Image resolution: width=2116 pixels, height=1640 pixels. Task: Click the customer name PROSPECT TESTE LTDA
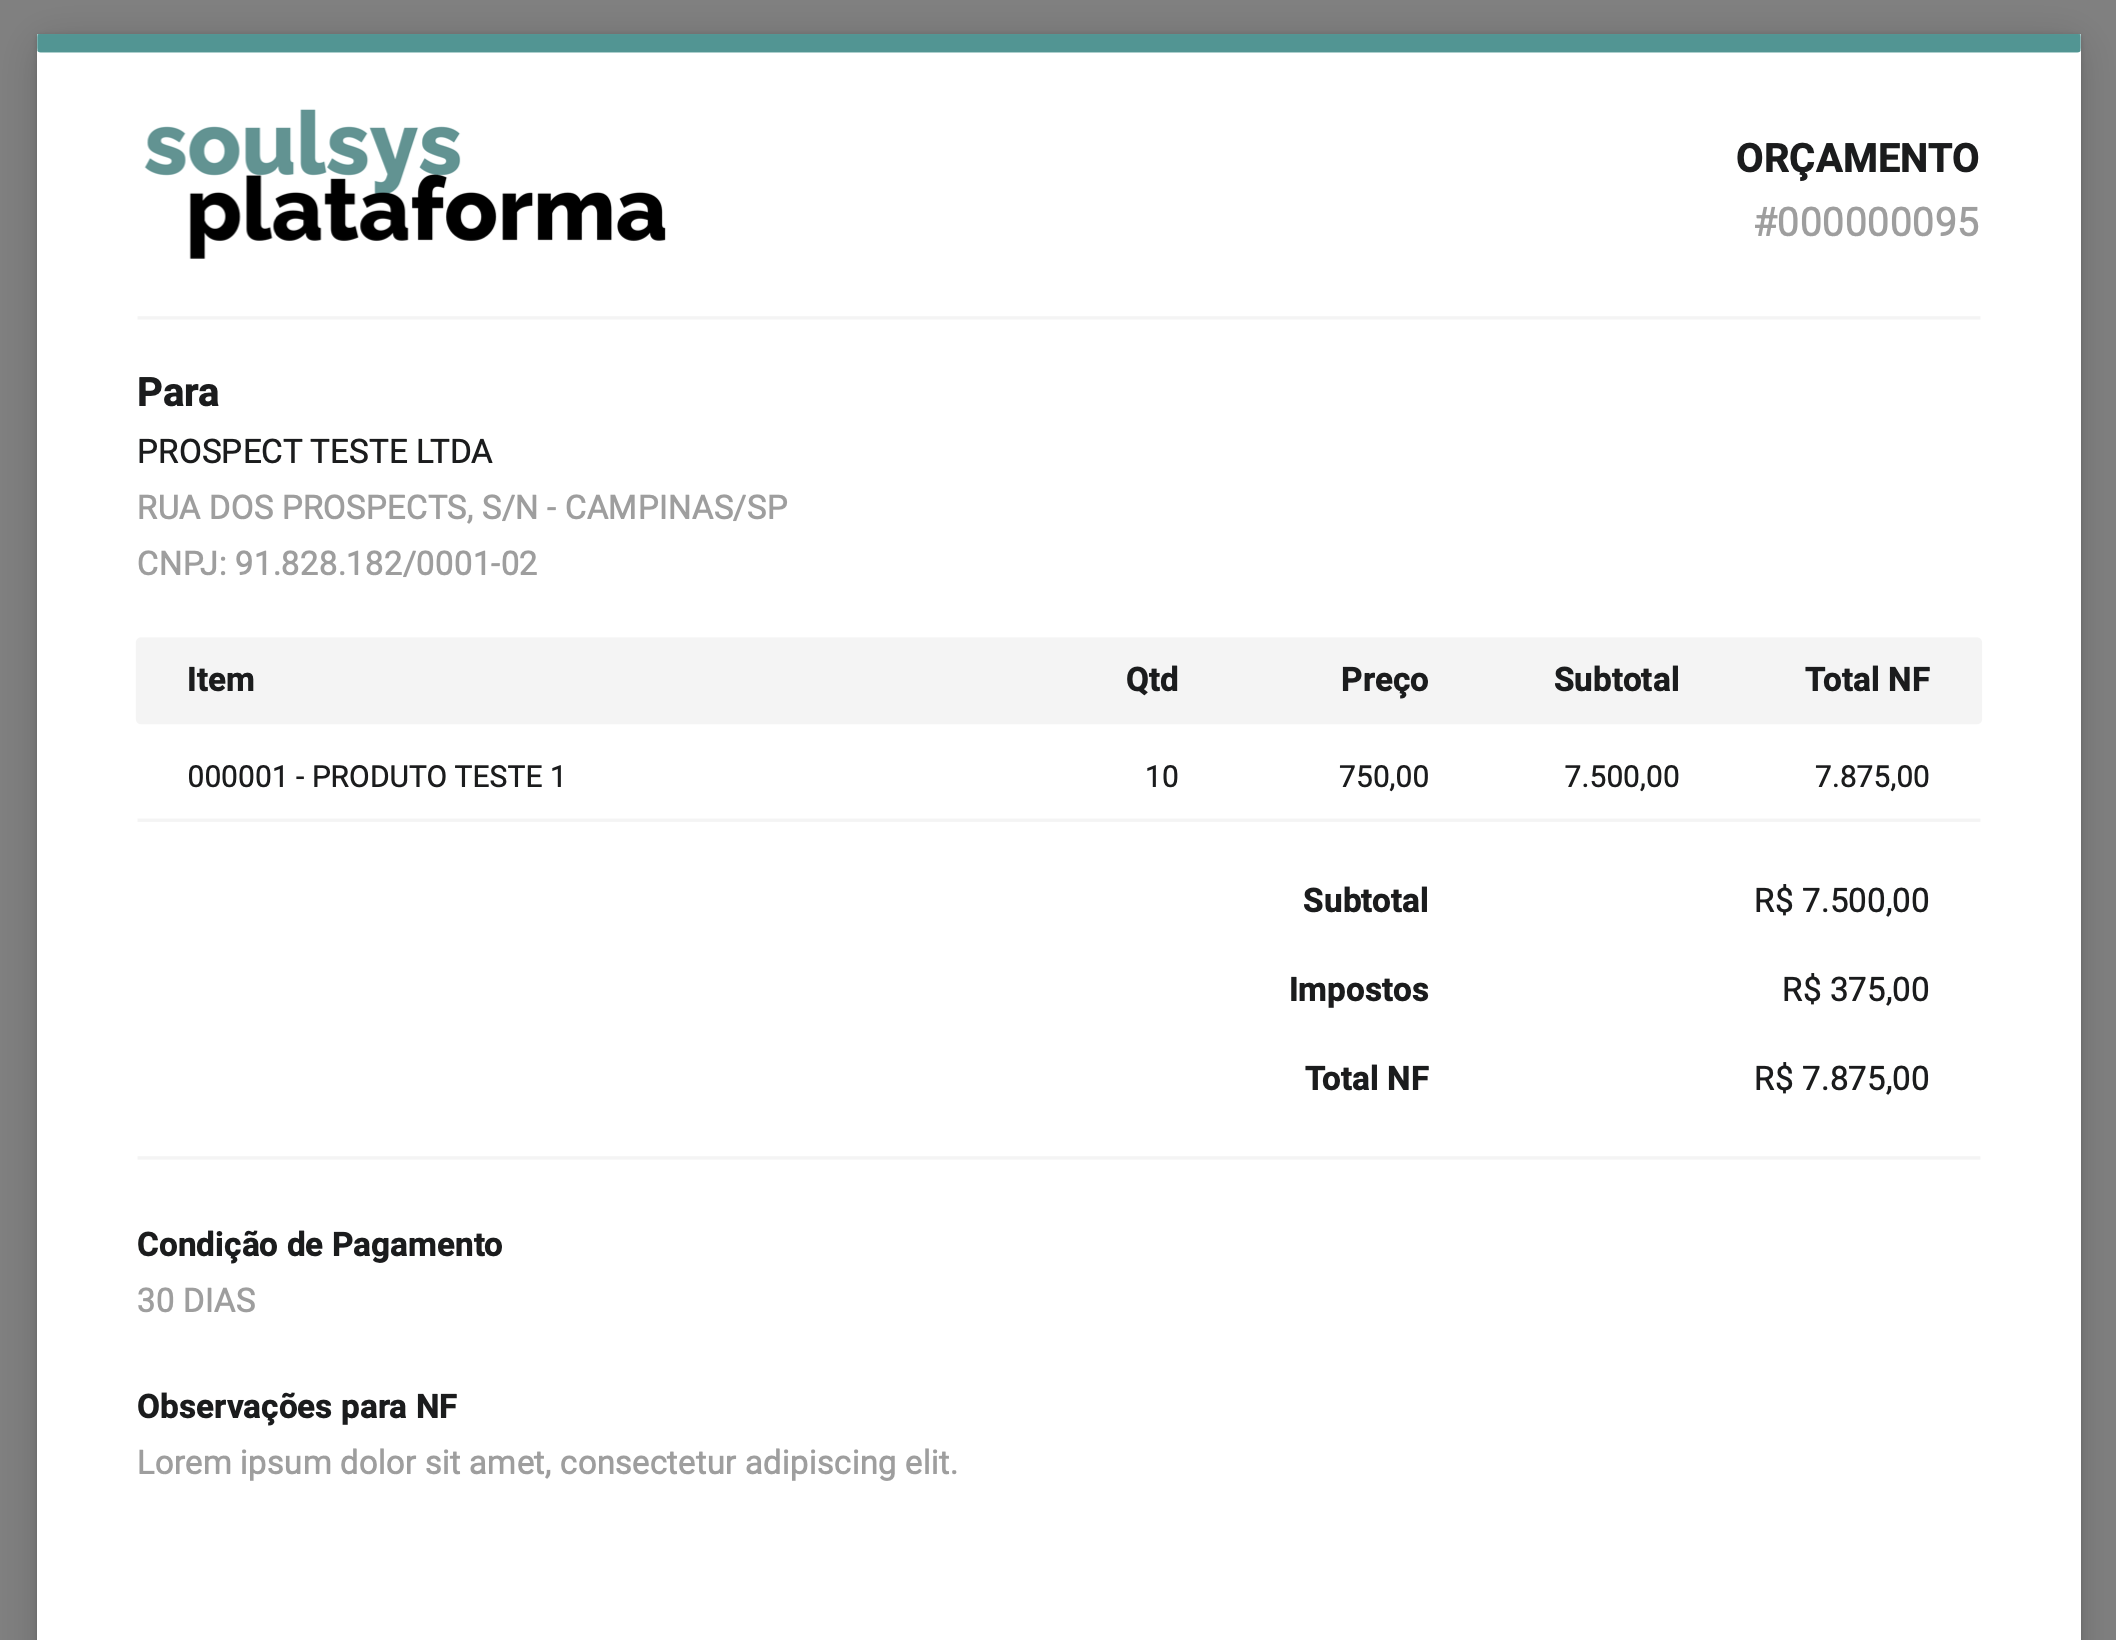click(314, 452)
